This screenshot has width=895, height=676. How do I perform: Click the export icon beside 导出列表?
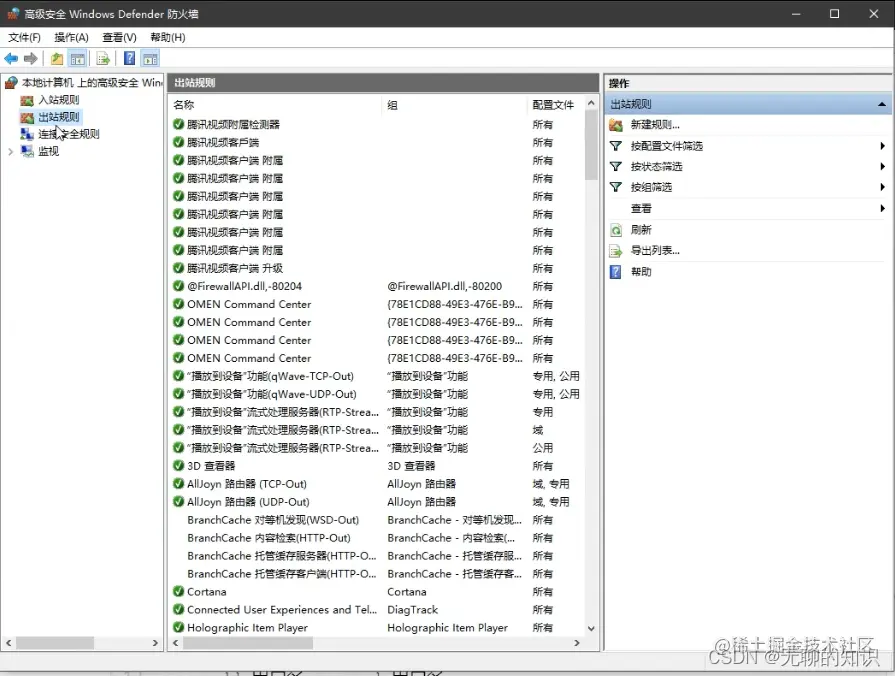point(616,251)
